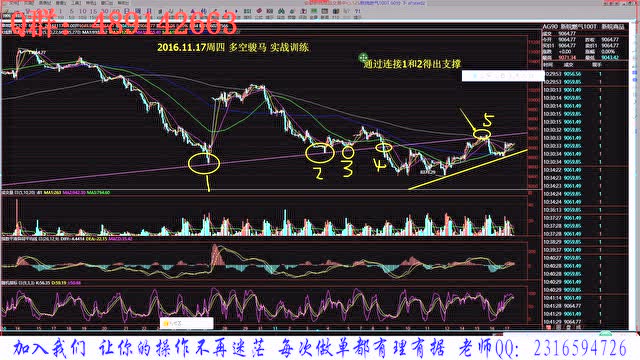Click the left blue arrow toolbar icon
640x360 pixels.
click(x=226, y=11)
